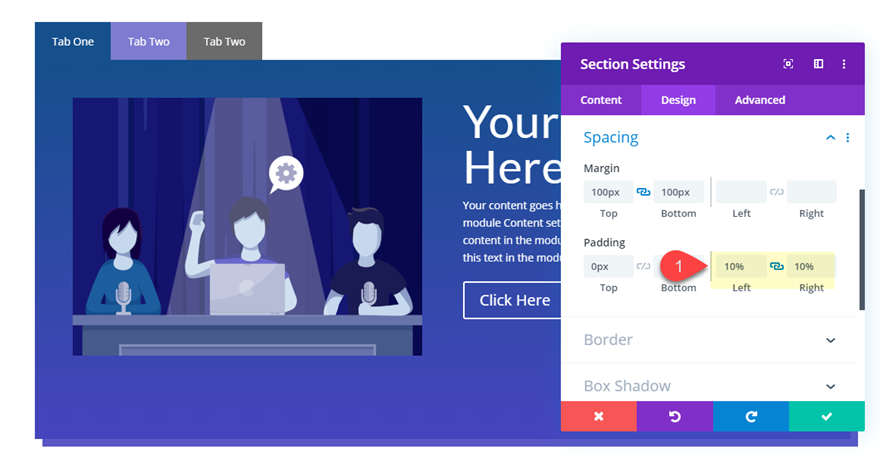Select the purple Tab Two tab
This screenshot has height=461, width=880.
148,41
